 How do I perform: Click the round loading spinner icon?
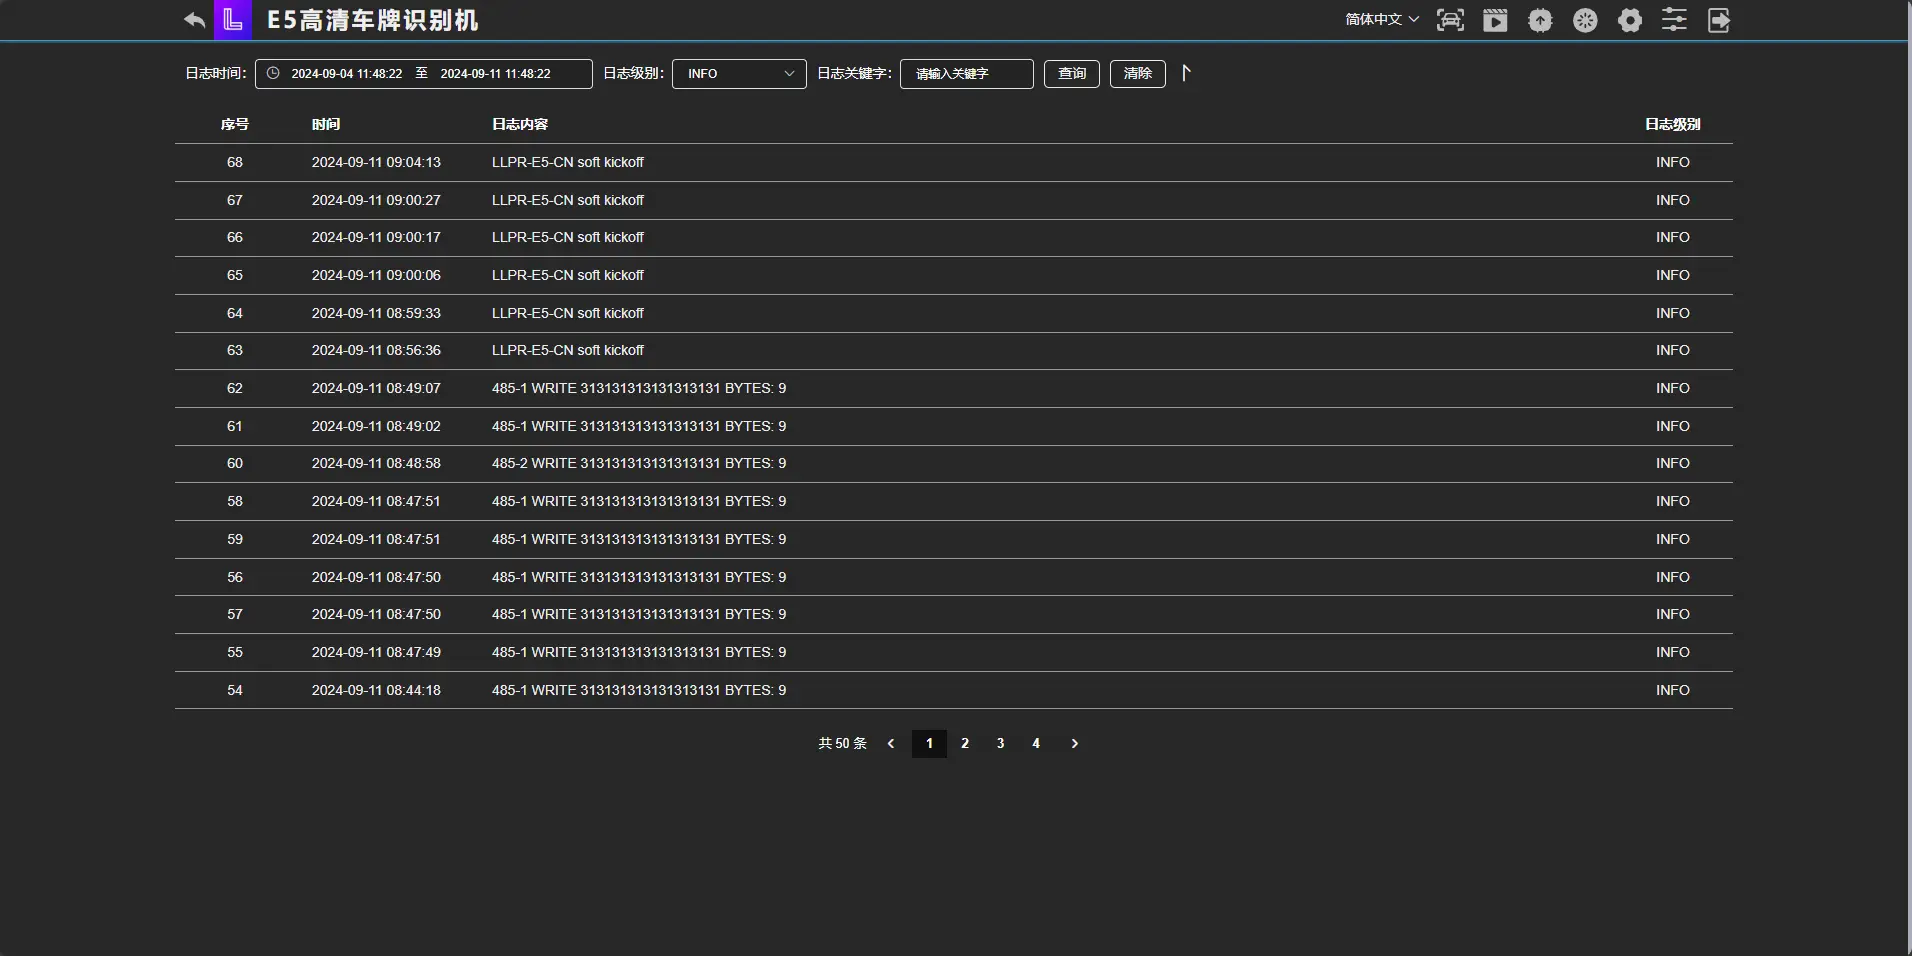(x=1585, y=20)
